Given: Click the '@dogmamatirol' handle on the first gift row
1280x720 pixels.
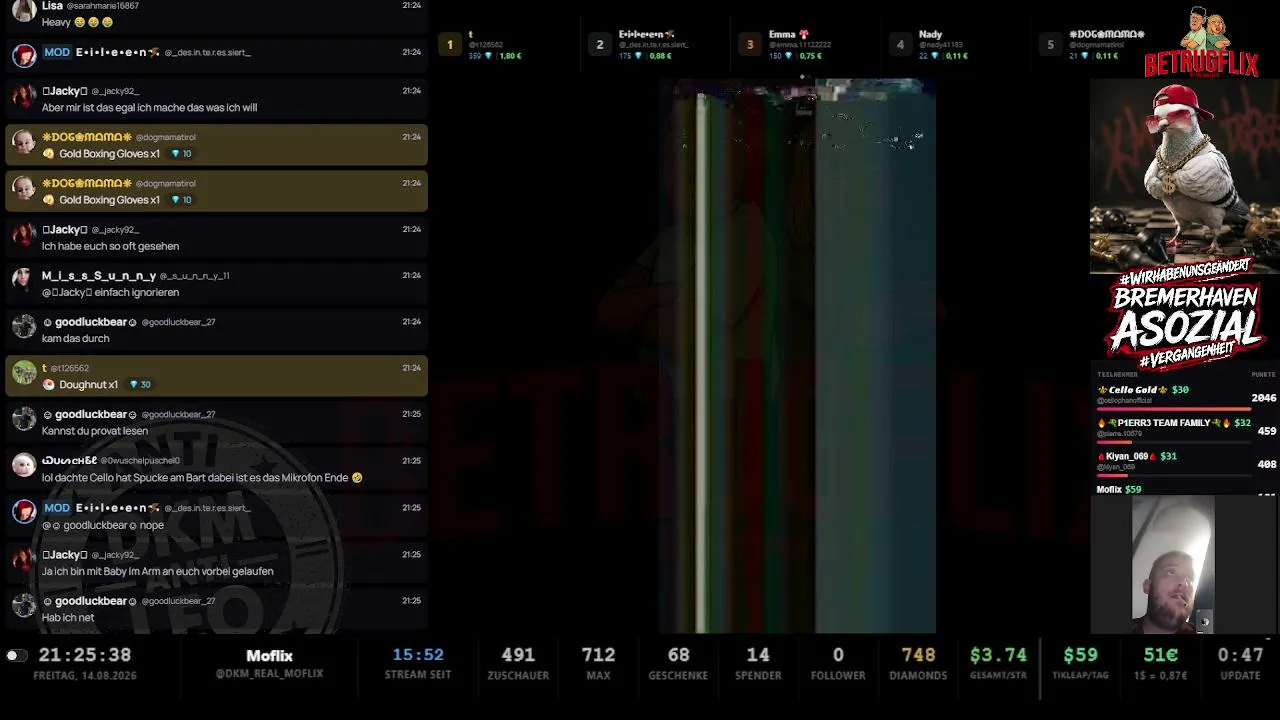Looking at the screenshot, I should [x=166, y=137].
